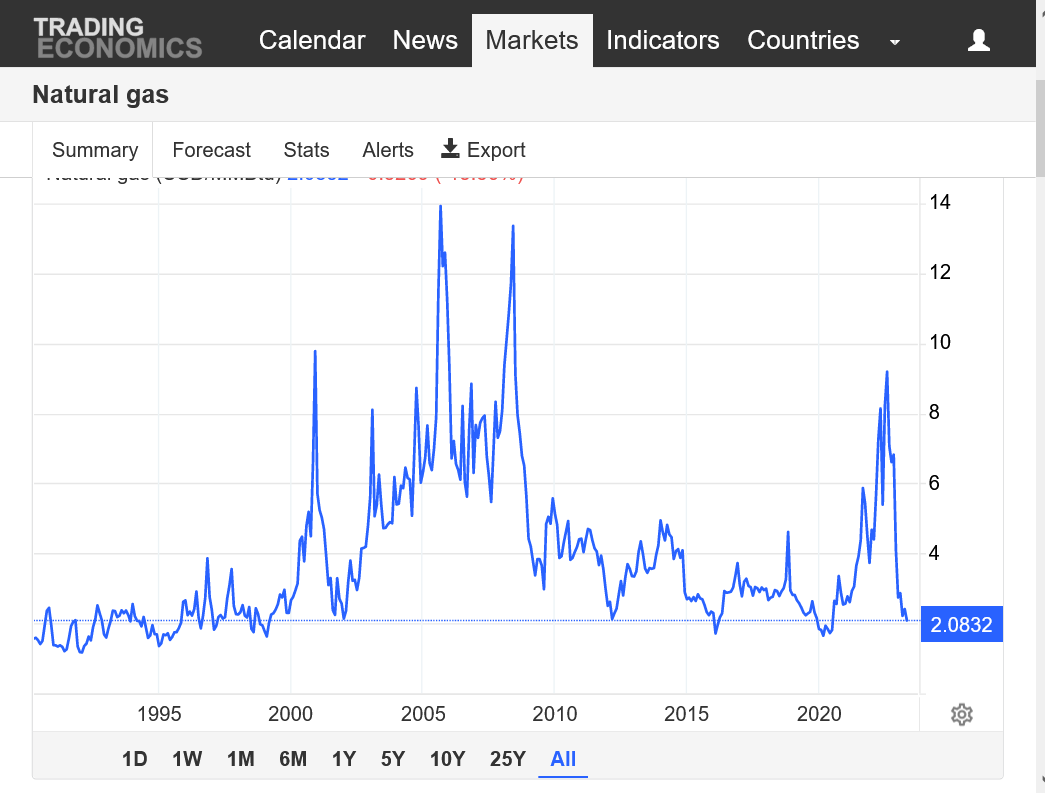The height and width of the screenshot is (800, 1045).
Task: Click the 10 y-axis value
Action: coord(940,342)
